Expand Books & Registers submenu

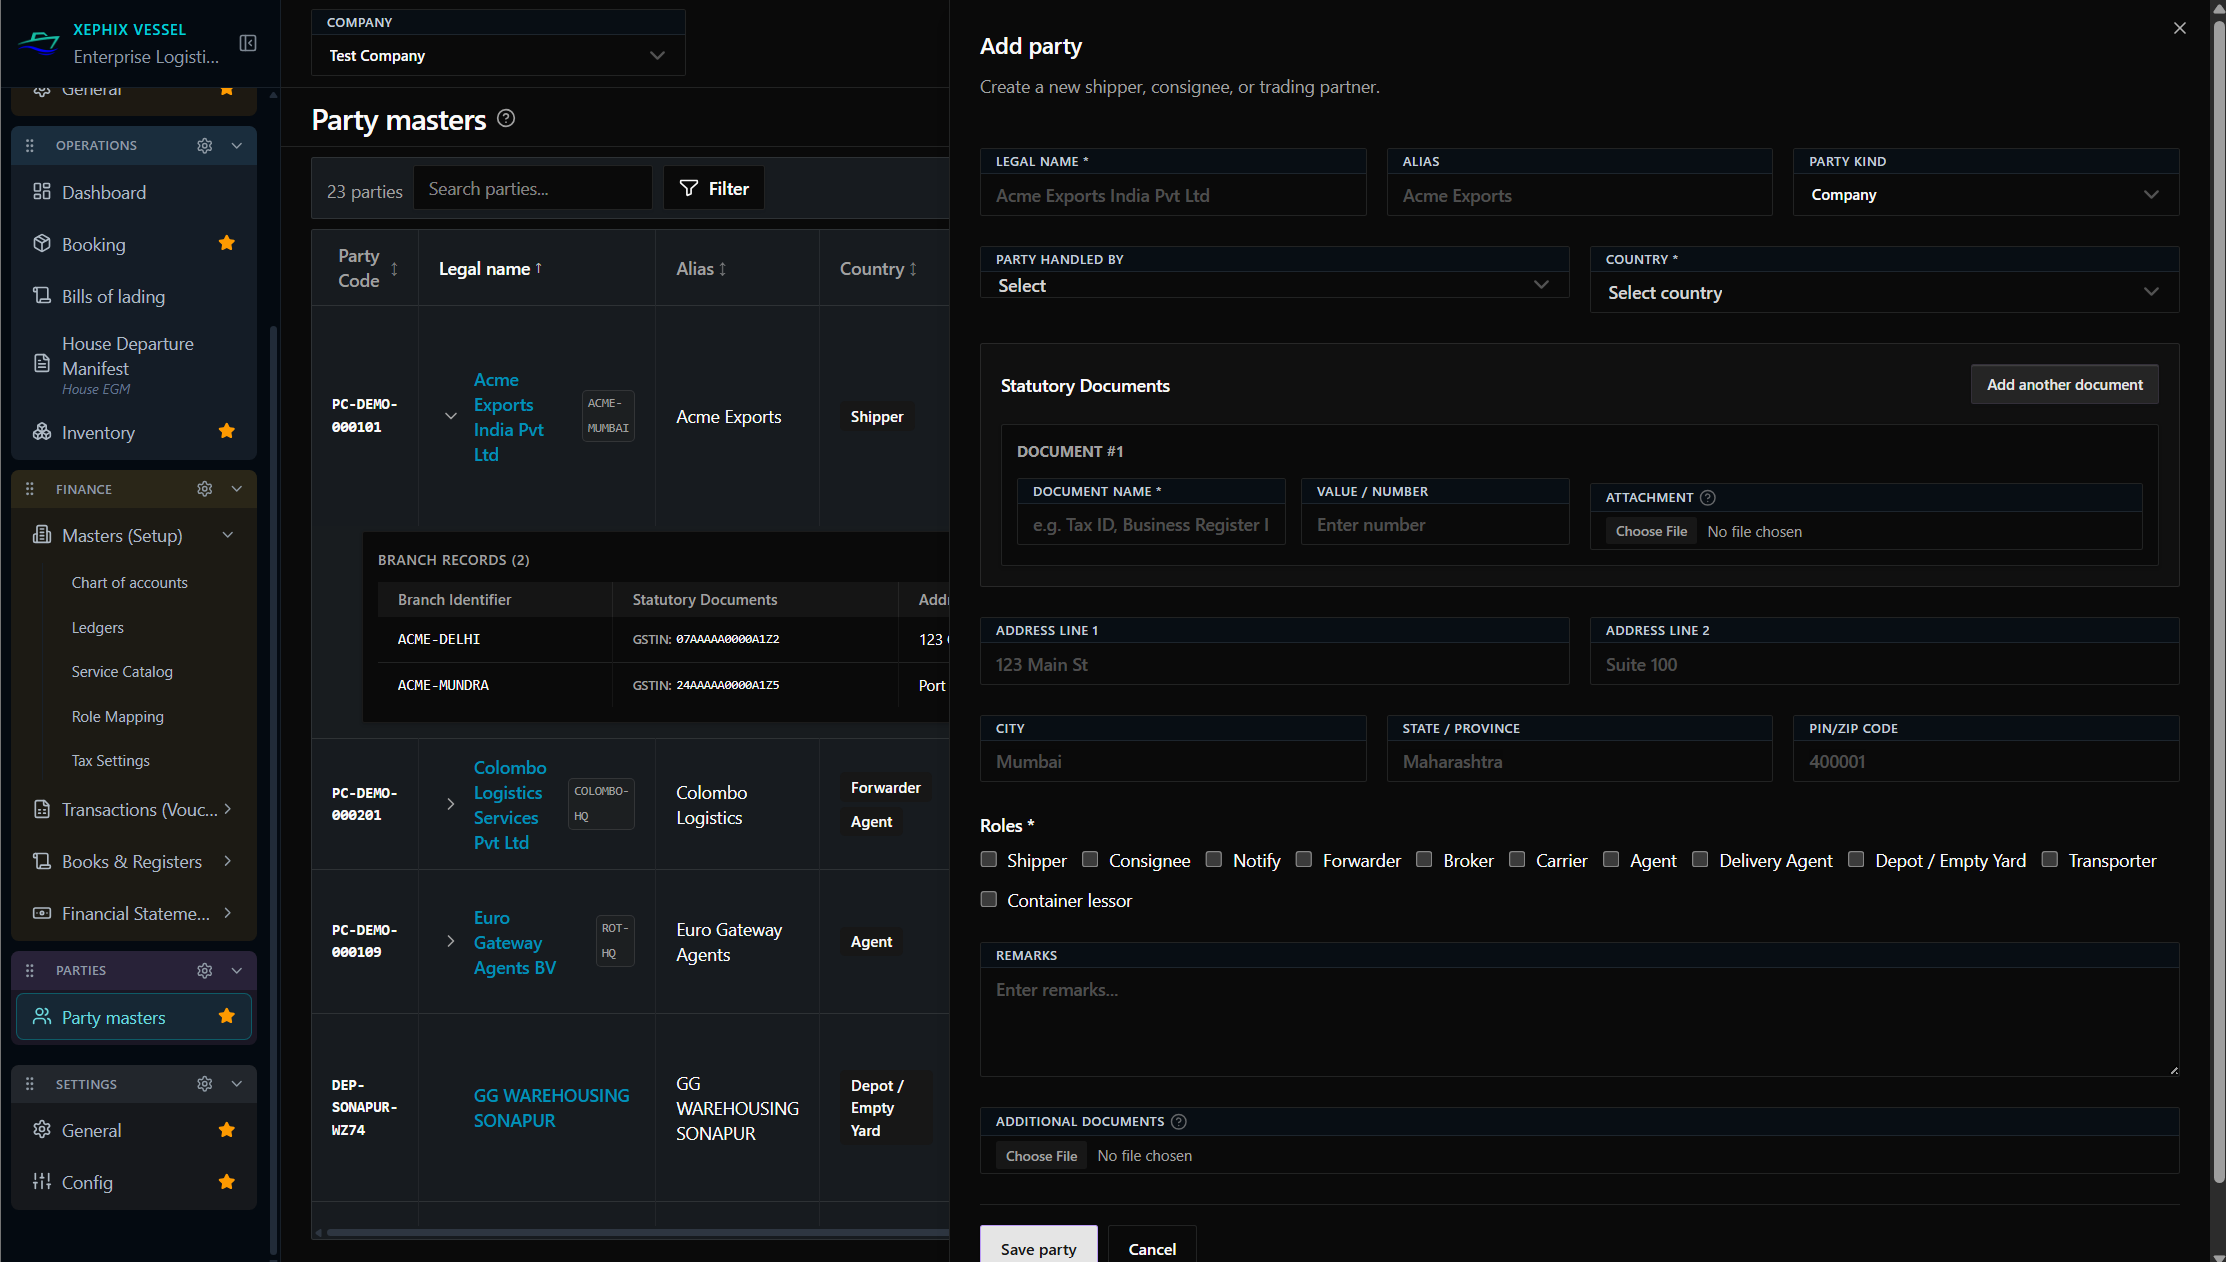point(228,860)
